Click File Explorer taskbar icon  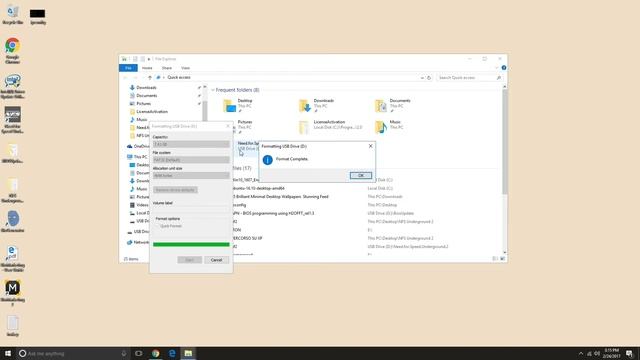tap(188, 353)
